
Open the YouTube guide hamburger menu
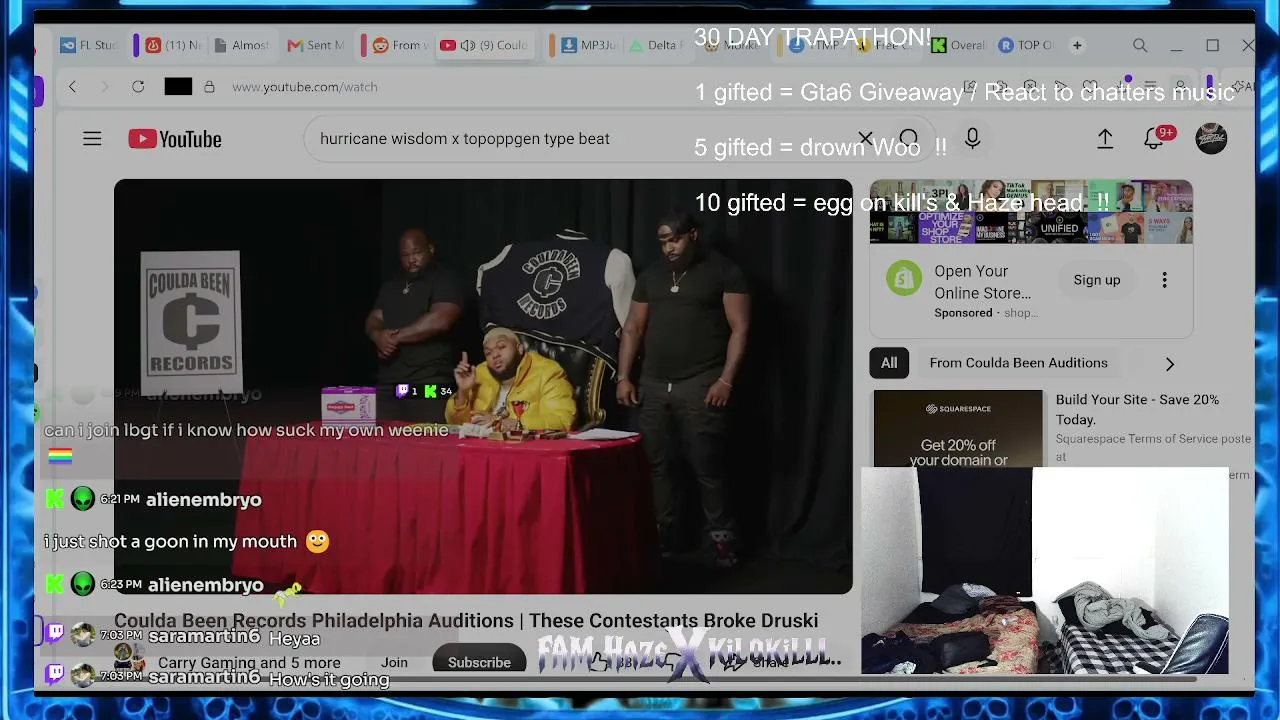[92, 139]
